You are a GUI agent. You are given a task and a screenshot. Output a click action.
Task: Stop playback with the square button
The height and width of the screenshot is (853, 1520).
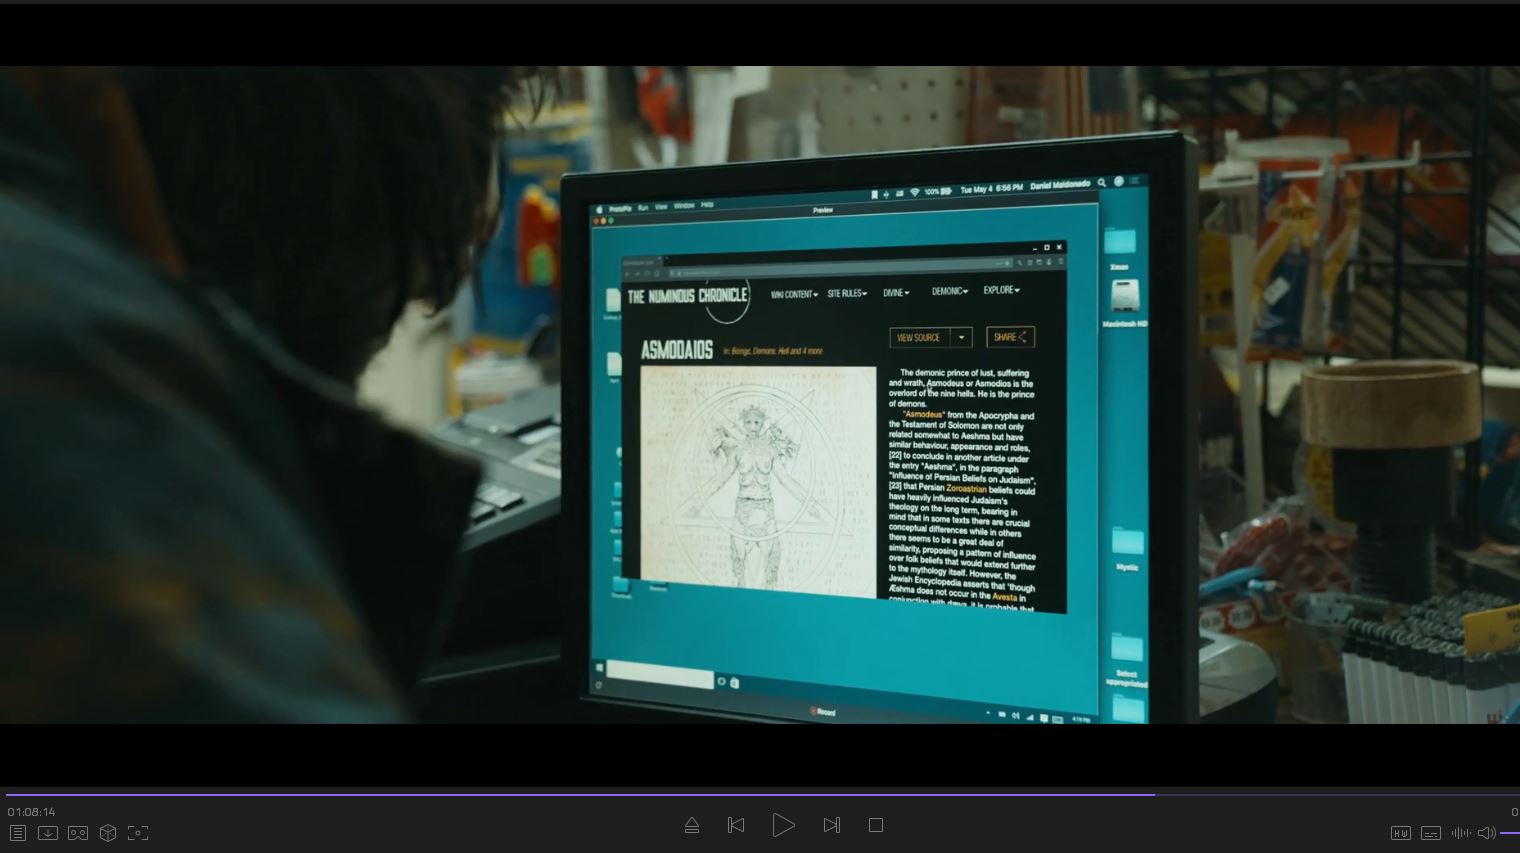[876, 825]
